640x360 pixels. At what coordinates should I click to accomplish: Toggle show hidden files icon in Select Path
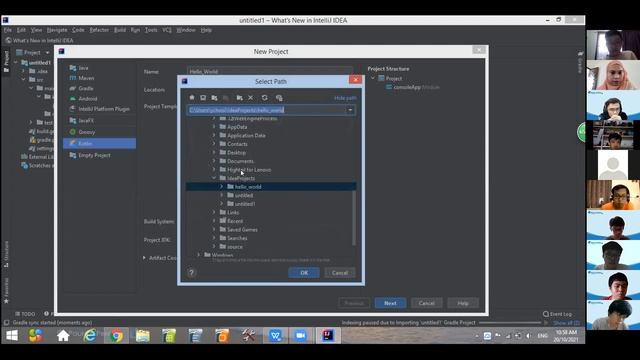(279, 98)
